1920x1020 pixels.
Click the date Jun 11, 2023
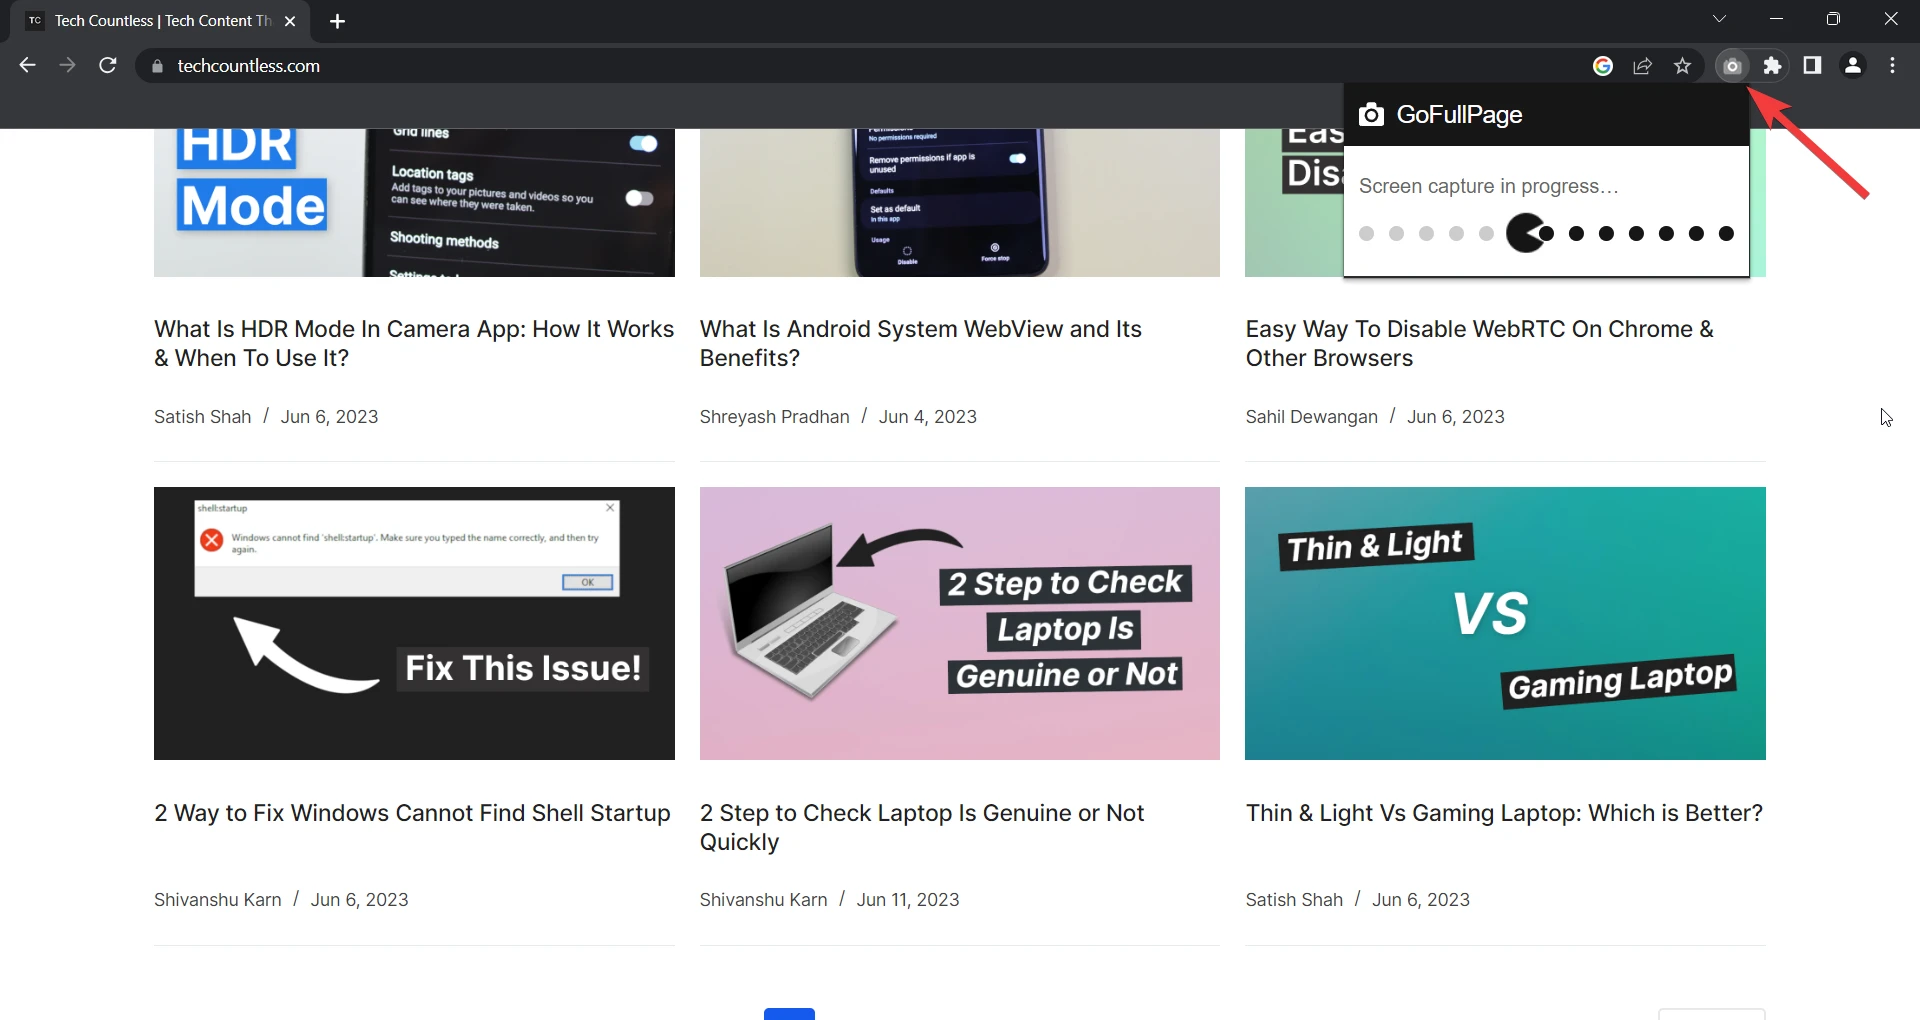[908, 900]
